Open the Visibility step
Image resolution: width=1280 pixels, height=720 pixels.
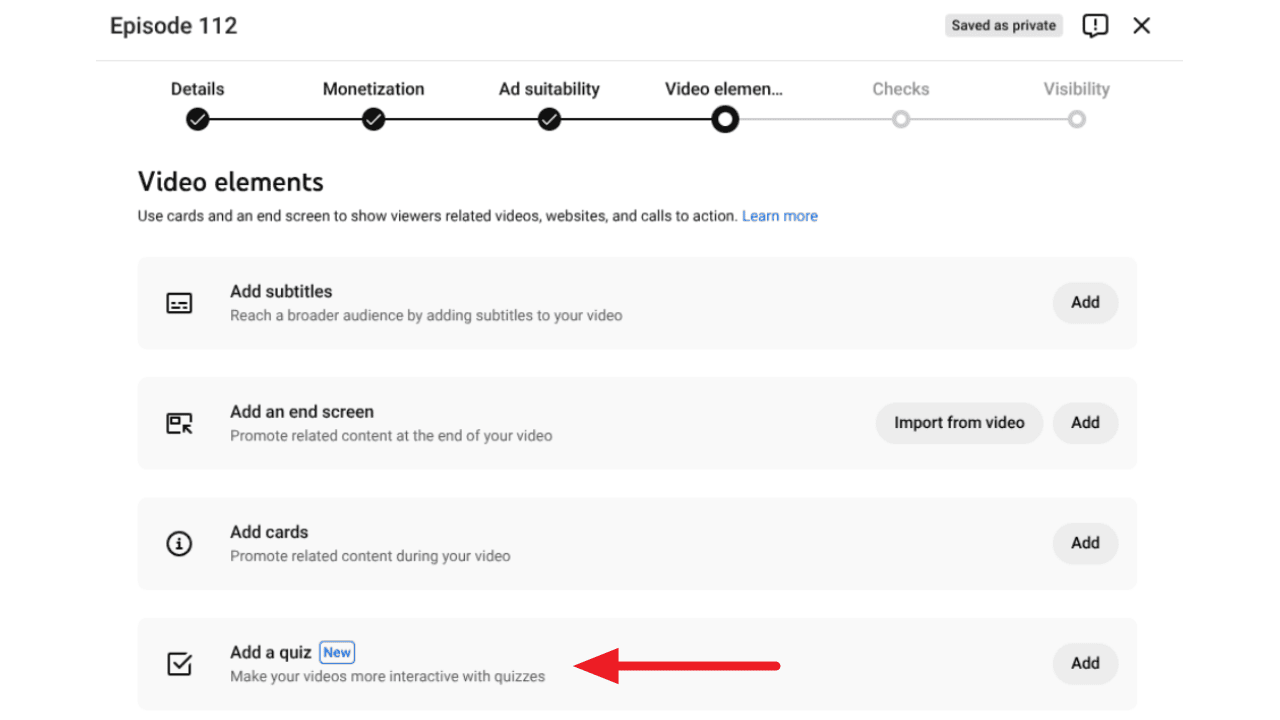point(1076,89)
